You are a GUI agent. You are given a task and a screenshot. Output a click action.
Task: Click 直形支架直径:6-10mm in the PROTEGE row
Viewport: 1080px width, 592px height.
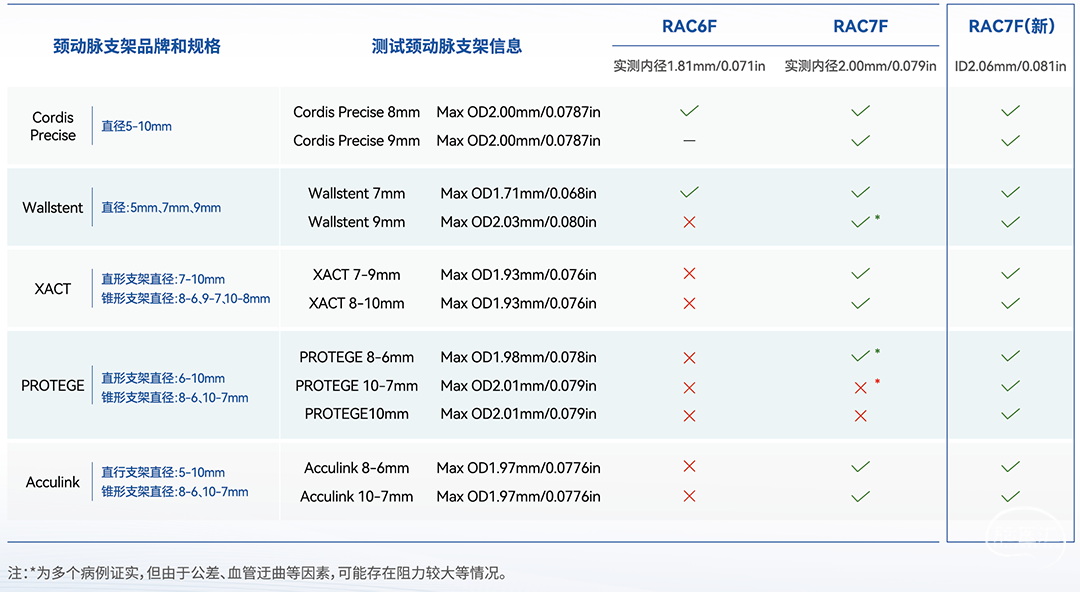click(163, 378)
